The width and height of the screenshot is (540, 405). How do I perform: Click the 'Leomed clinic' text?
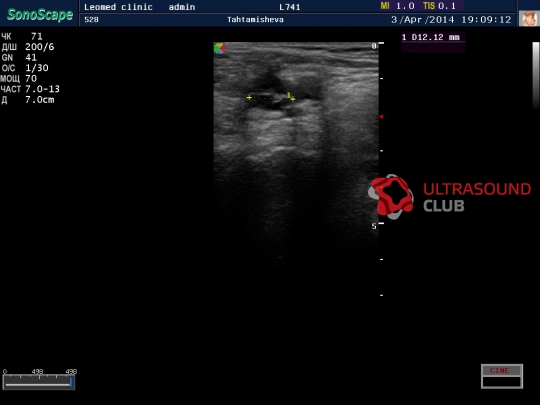[x=118, y=7]
